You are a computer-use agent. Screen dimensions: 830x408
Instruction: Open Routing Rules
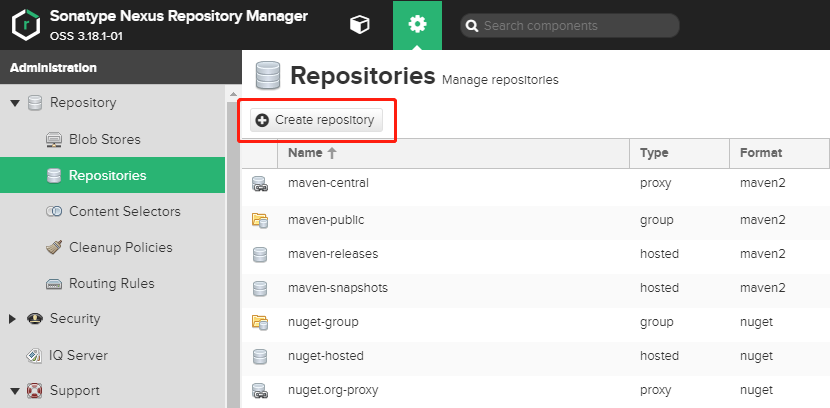point(112,284)
